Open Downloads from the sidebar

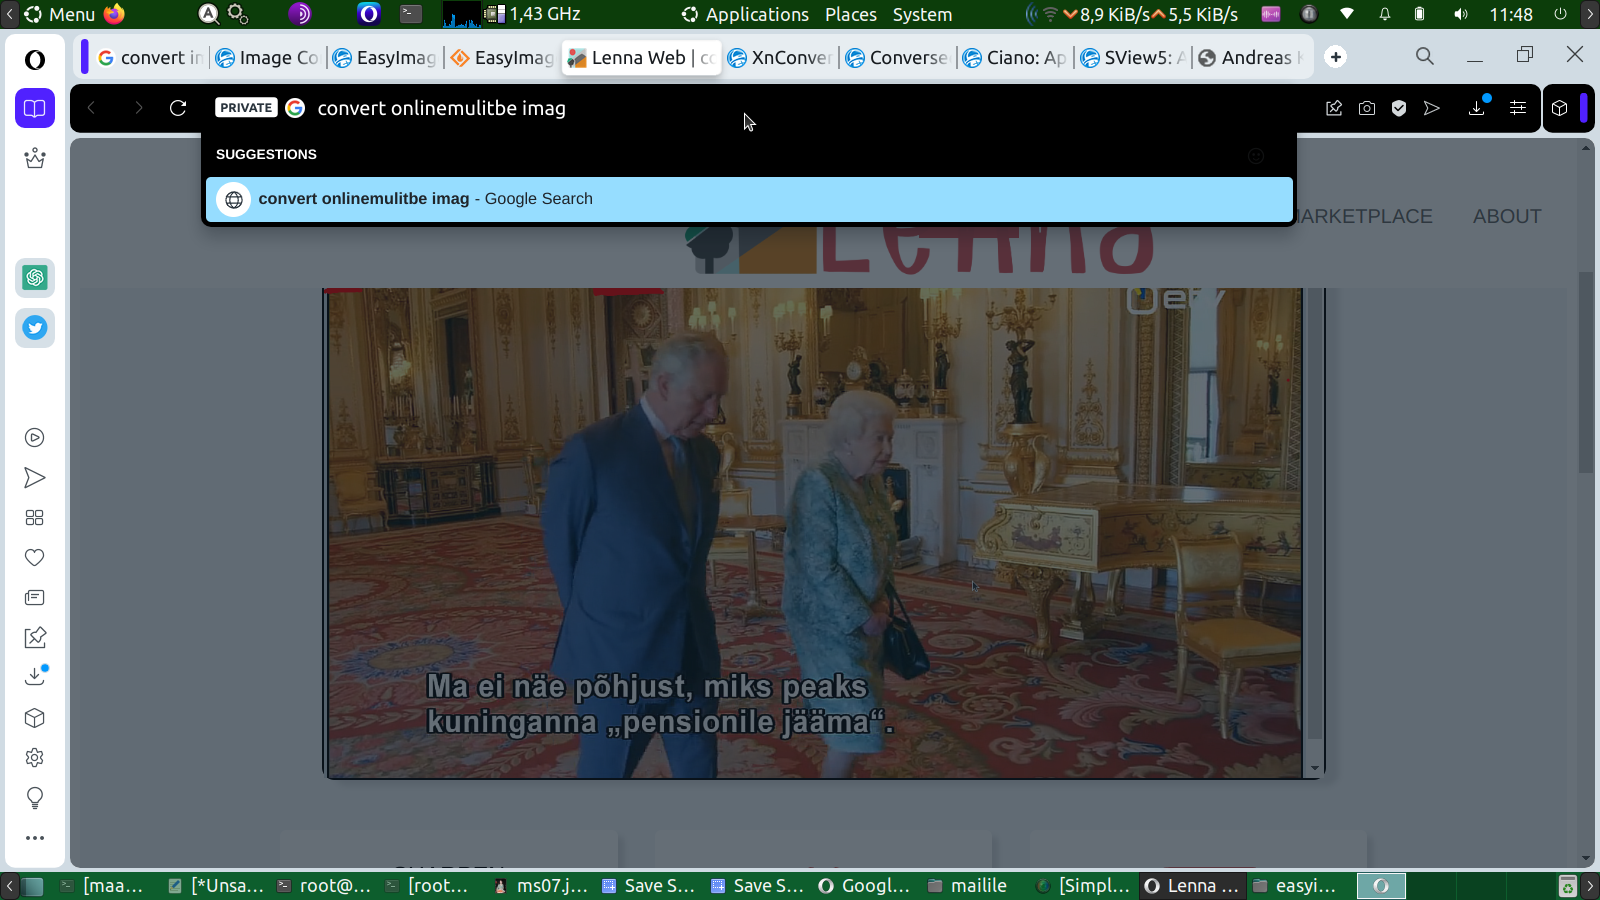pos(35,677)
